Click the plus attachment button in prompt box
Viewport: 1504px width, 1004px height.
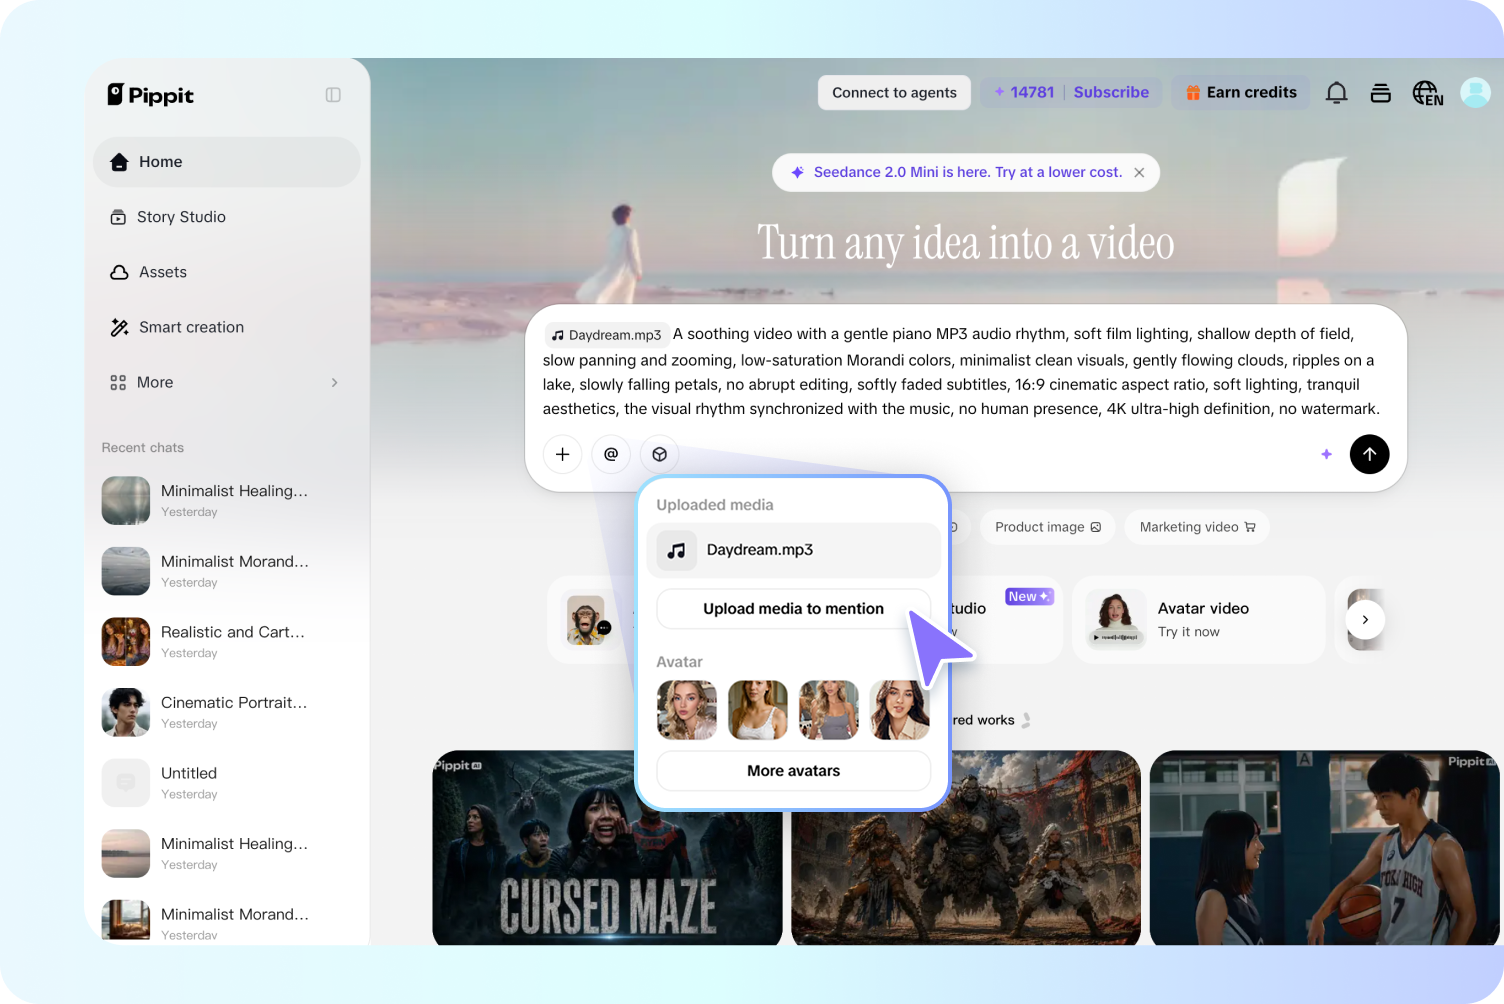click(x=562, y=454)
